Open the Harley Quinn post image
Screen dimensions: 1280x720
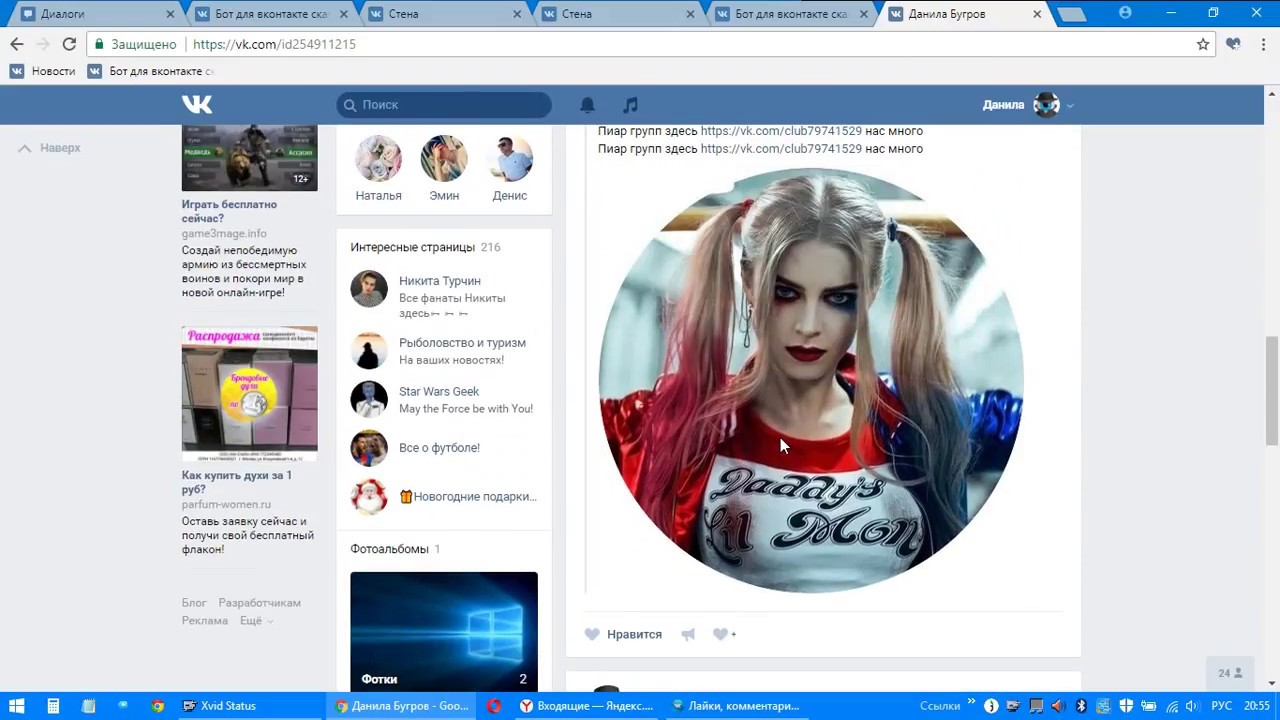811,380
